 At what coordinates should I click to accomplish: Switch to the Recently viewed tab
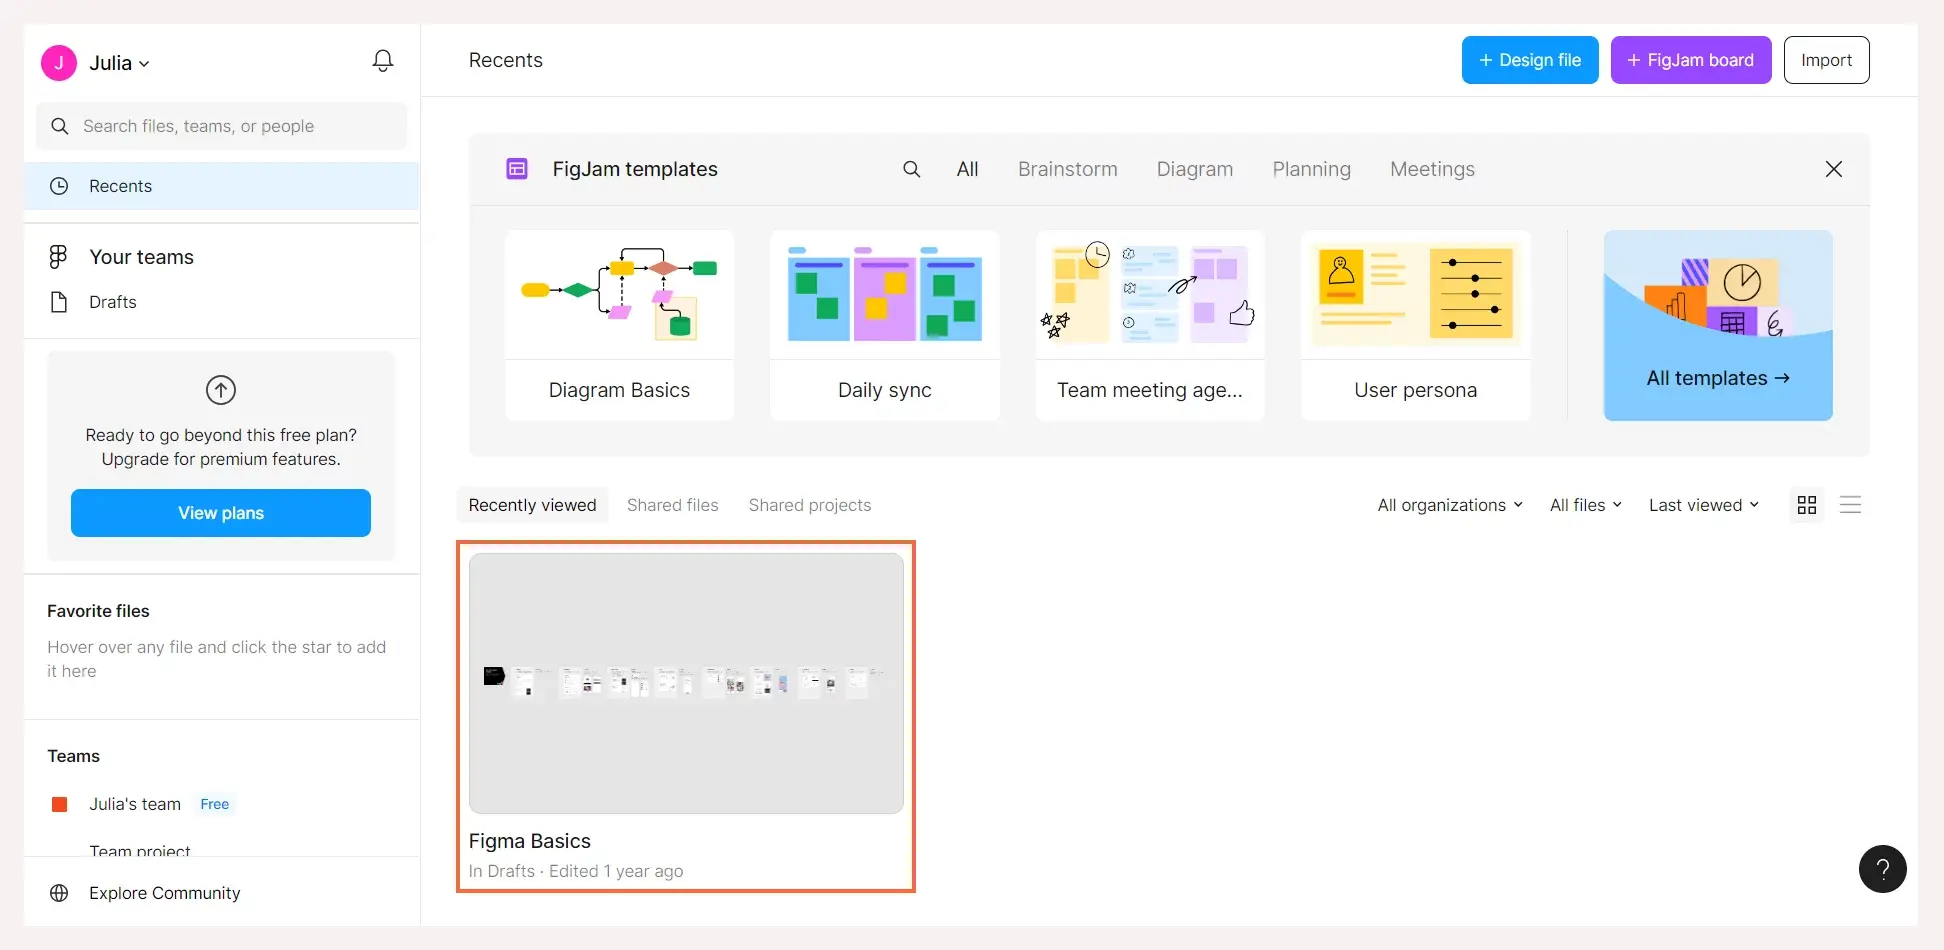532,505
